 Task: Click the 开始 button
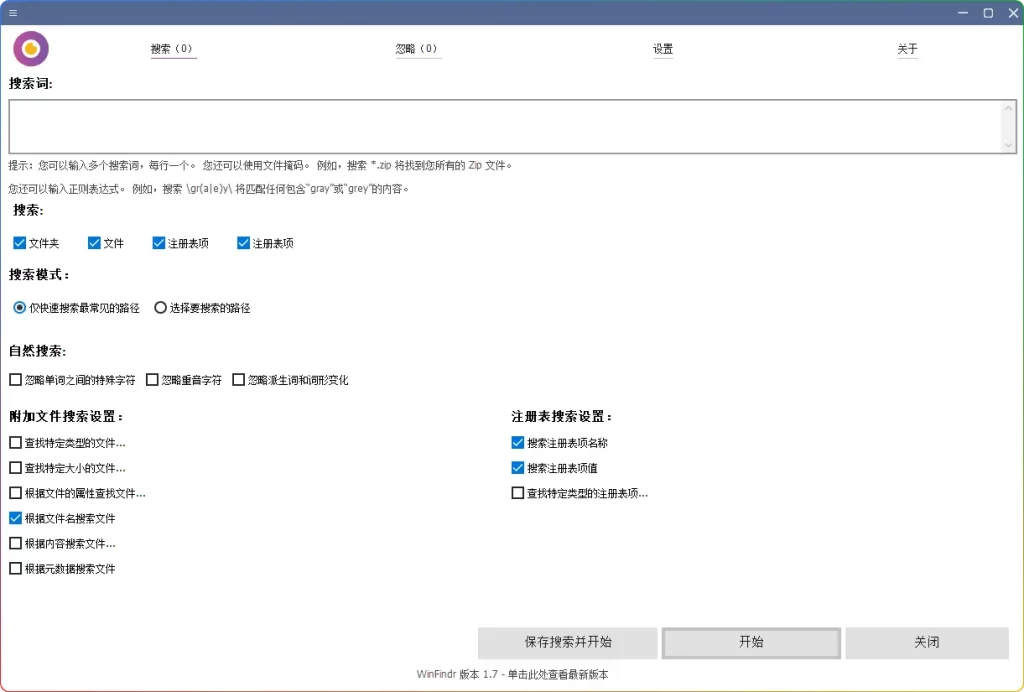[x=751, y=643]
